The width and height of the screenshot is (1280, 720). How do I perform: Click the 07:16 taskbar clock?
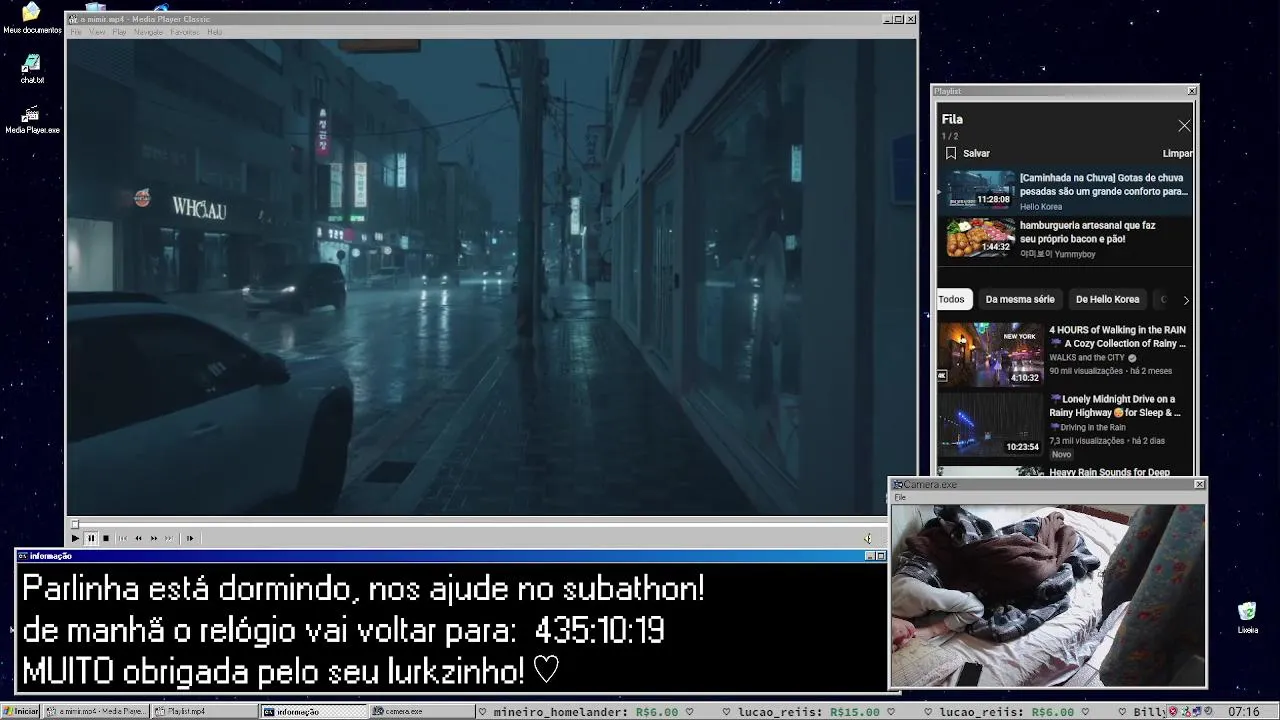point(1243,712)
